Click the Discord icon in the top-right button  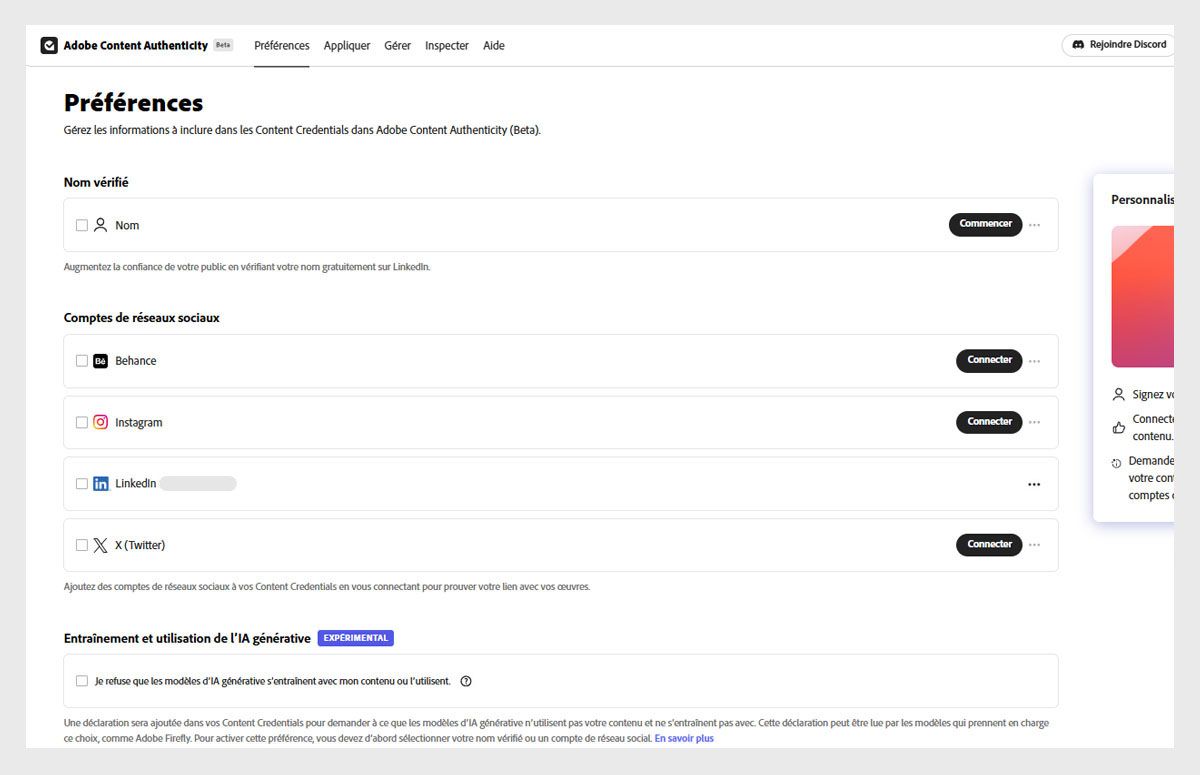coord(1078,44)
